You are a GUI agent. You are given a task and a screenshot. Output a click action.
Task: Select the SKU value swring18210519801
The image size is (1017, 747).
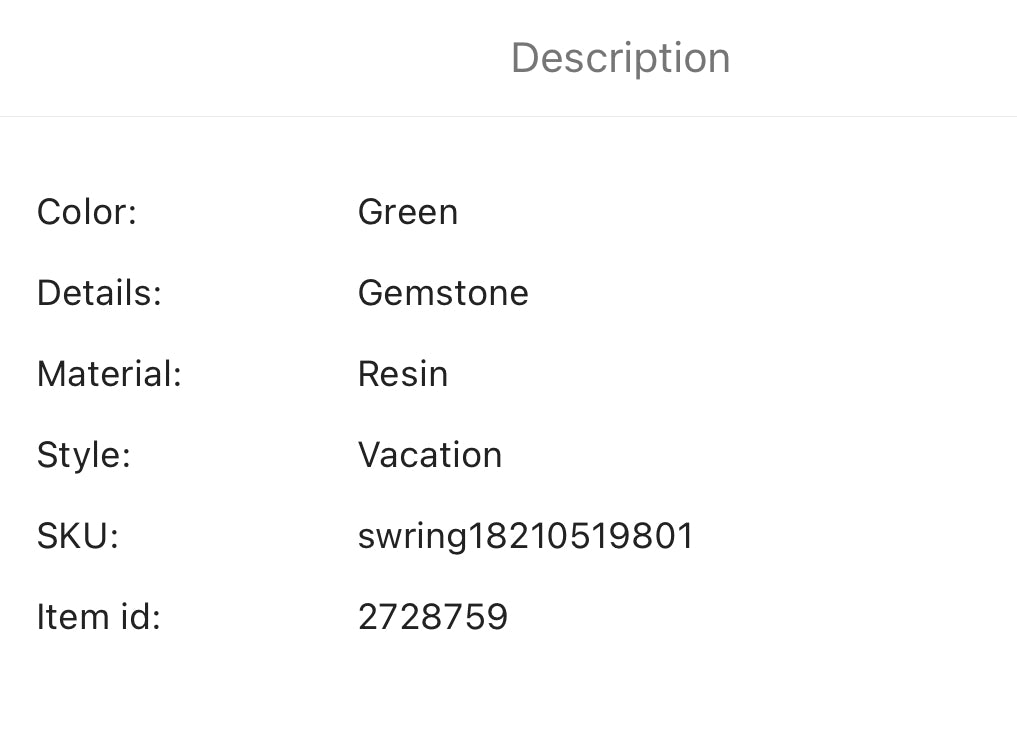click(526, 536)
